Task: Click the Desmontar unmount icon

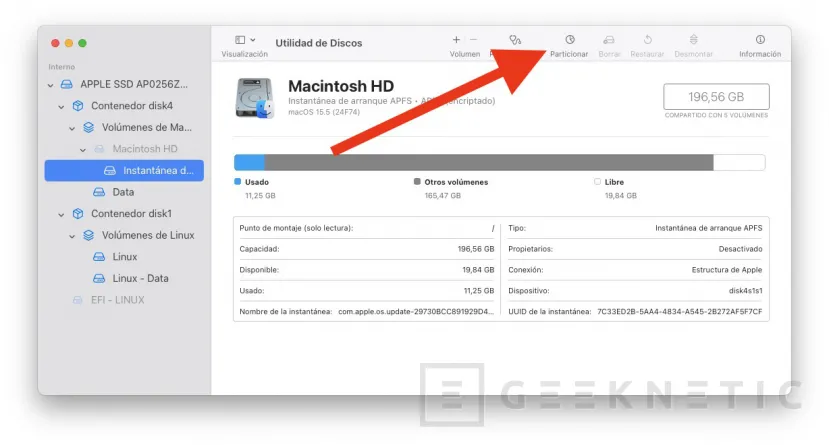Action: (x=694, y=40)
